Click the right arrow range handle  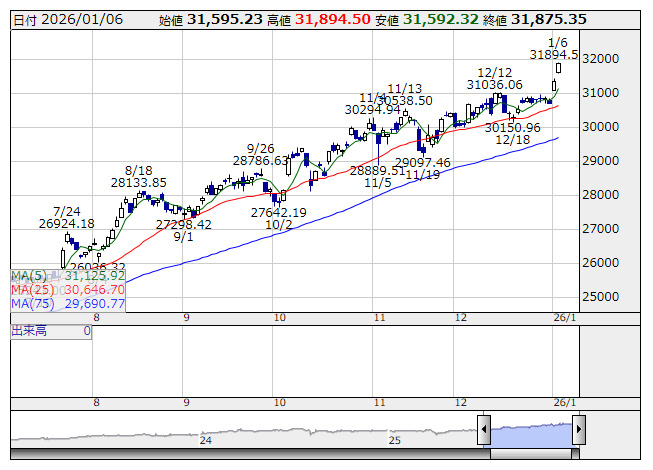578,429
